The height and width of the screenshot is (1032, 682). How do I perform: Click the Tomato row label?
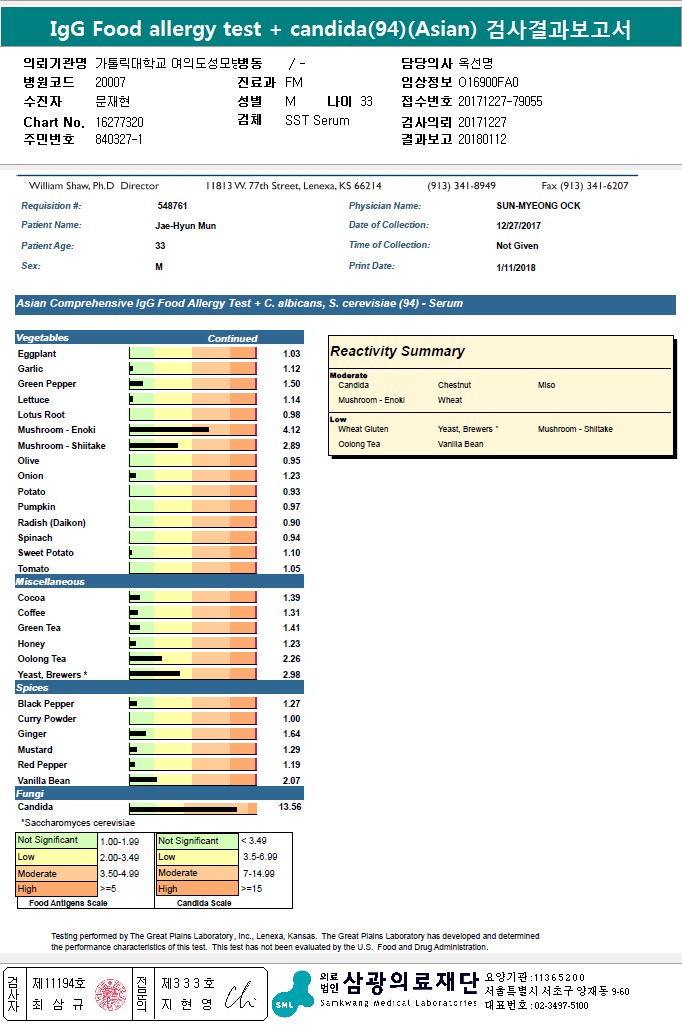click(x=34, y=569)
